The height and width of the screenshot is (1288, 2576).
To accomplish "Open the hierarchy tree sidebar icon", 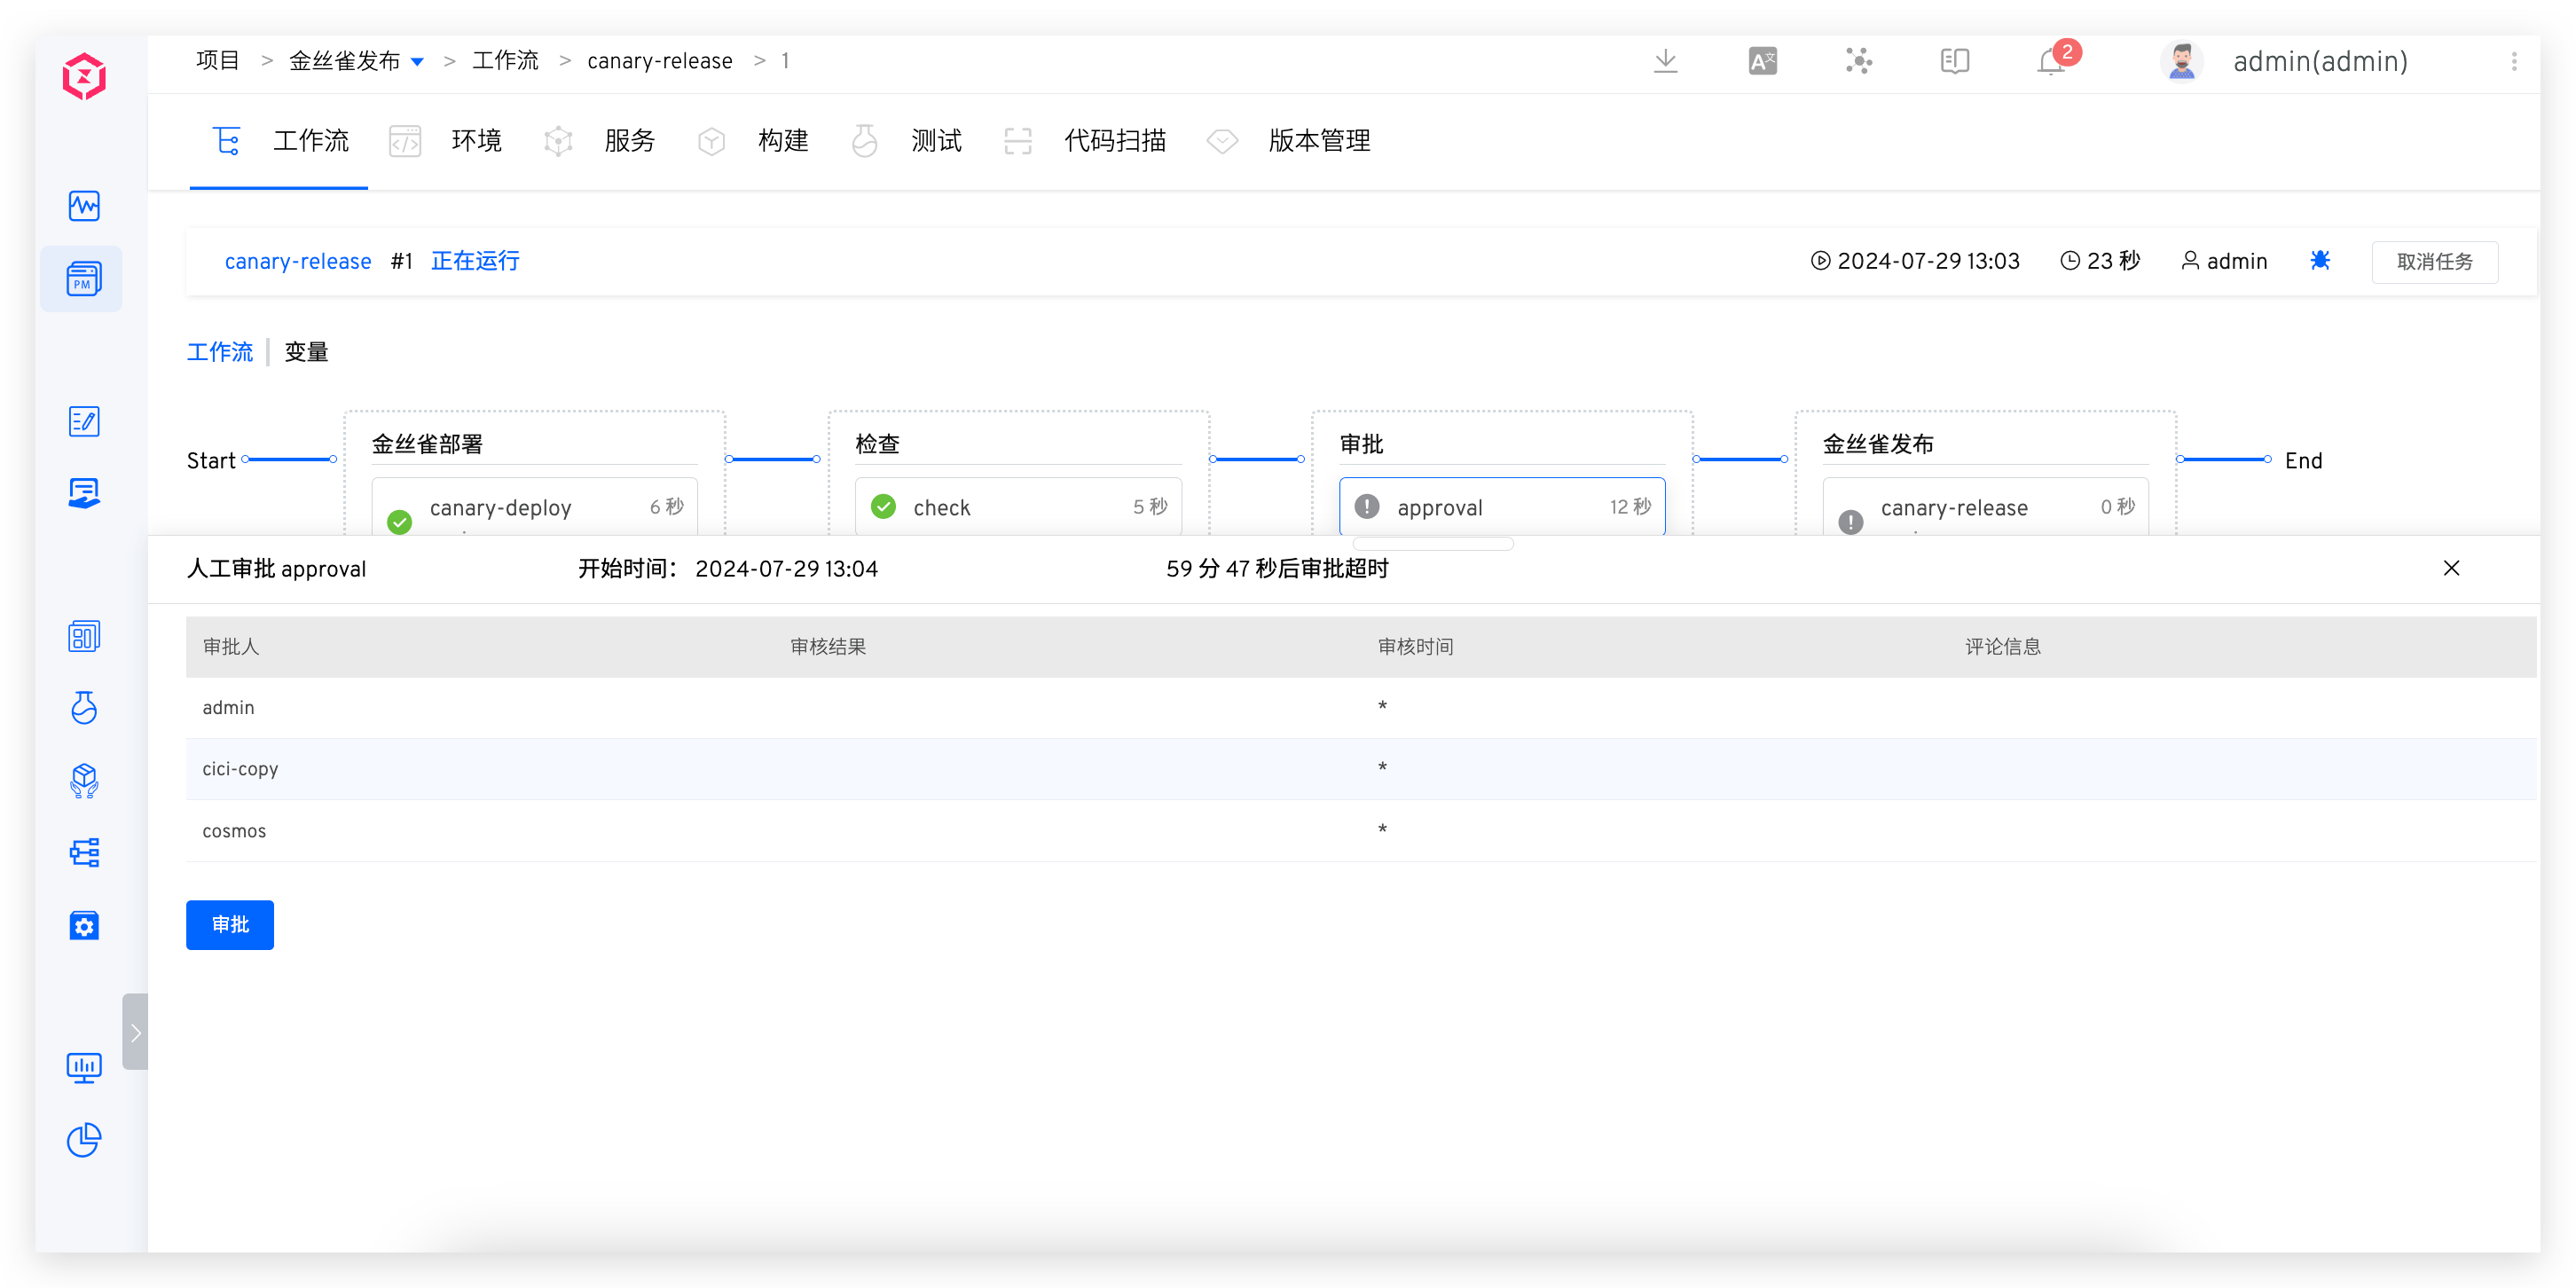I will 84,852.
